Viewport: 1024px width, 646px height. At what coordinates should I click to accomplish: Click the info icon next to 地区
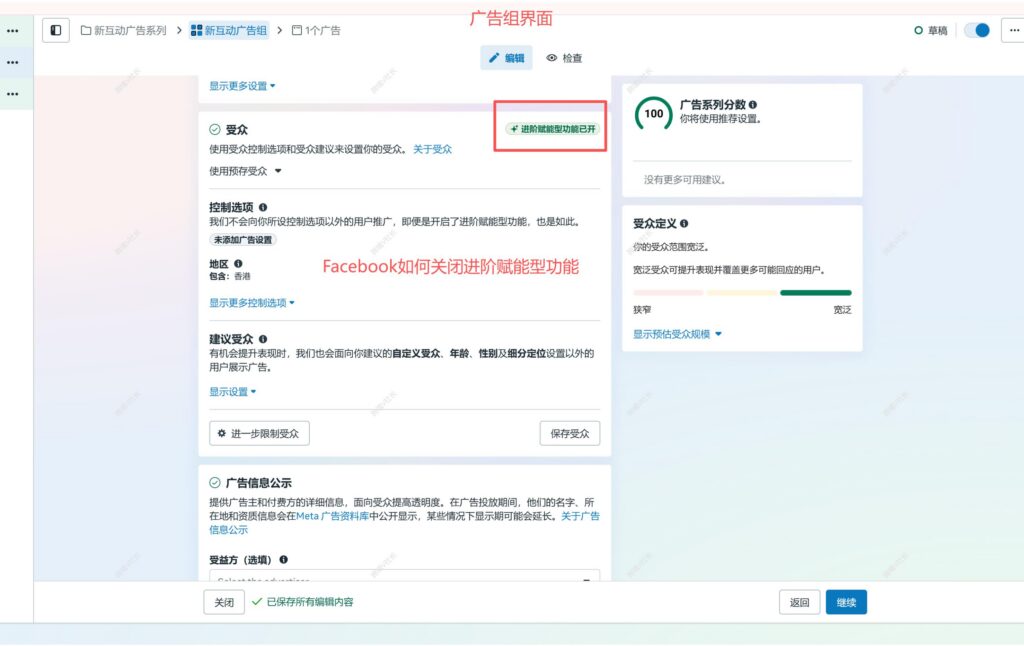tap(238, 263)
